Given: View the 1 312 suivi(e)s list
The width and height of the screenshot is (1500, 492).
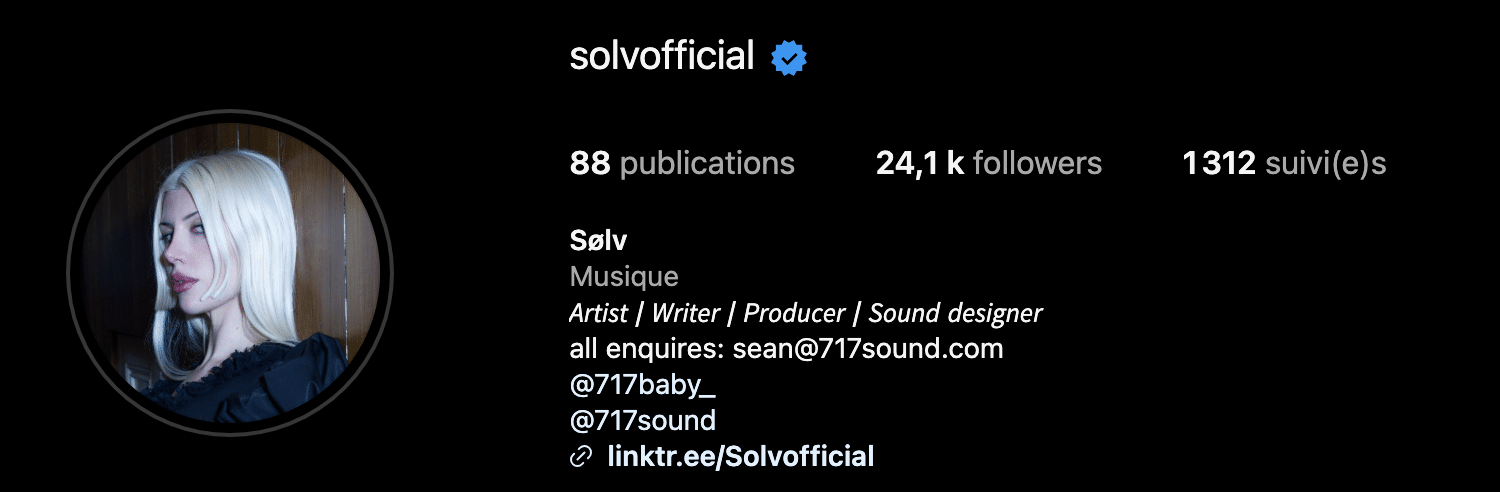Looking at the screenshot, I should coord(1284,163).
